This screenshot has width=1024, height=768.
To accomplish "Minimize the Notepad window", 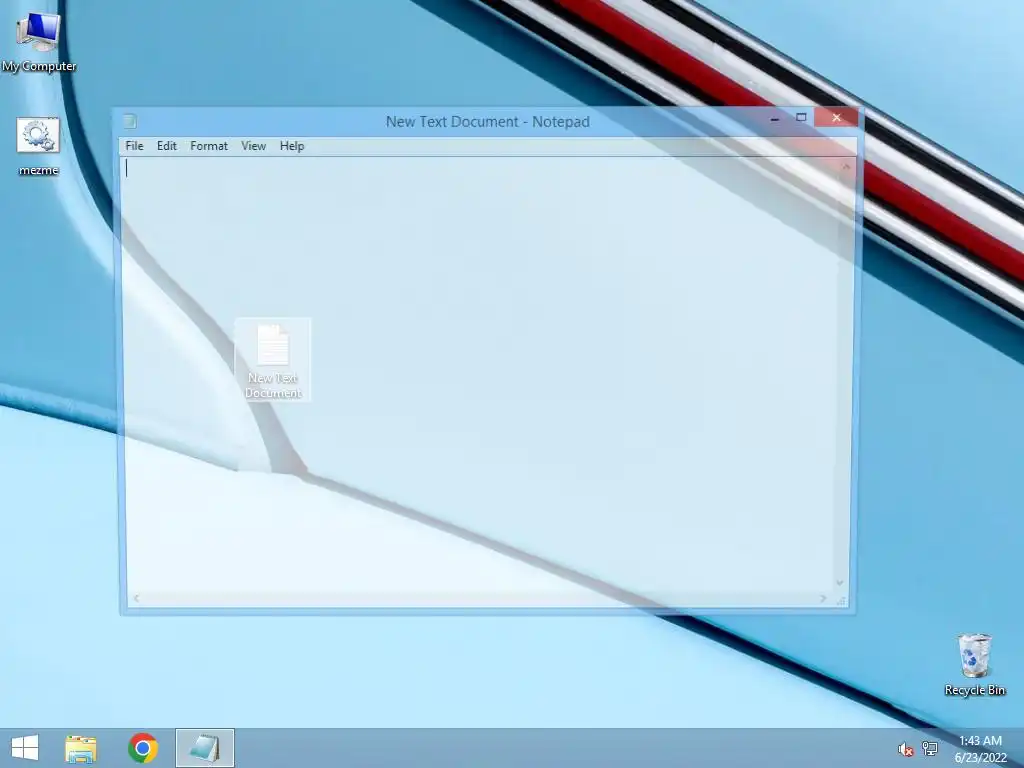I will [775, 118].
